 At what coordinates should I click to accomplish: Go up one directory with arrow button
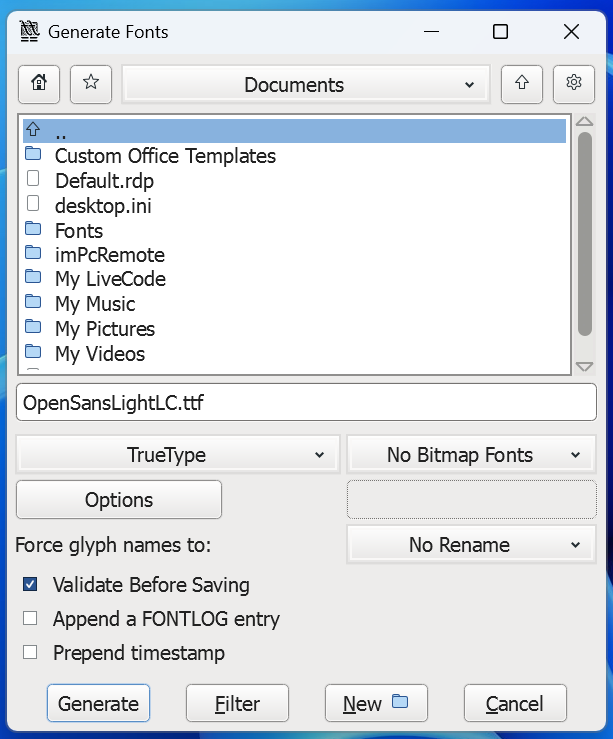tap(521, 85)
